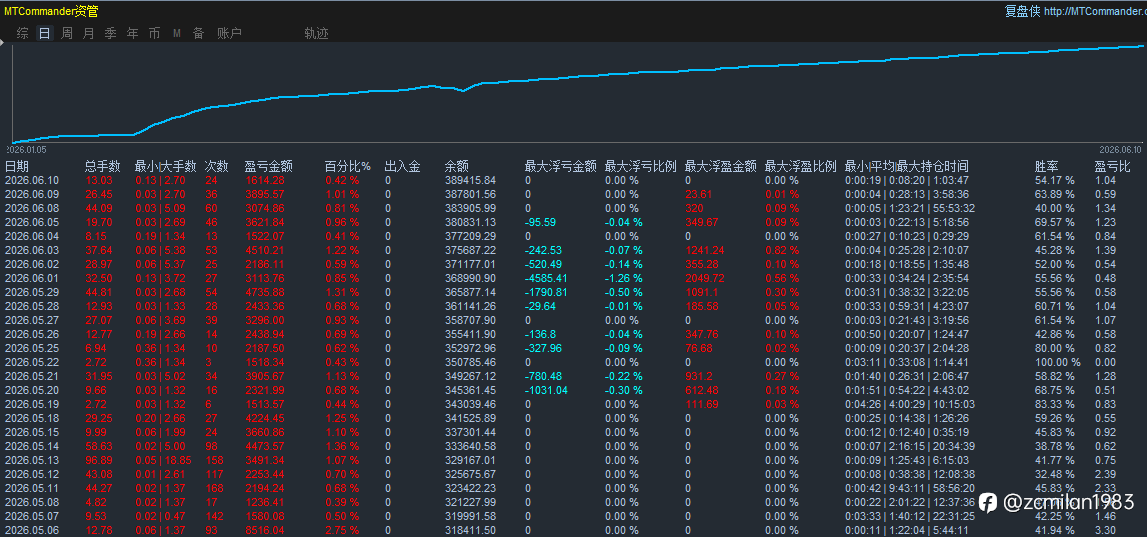
Task: Click the 胜率 column header
Action: 1047,166
